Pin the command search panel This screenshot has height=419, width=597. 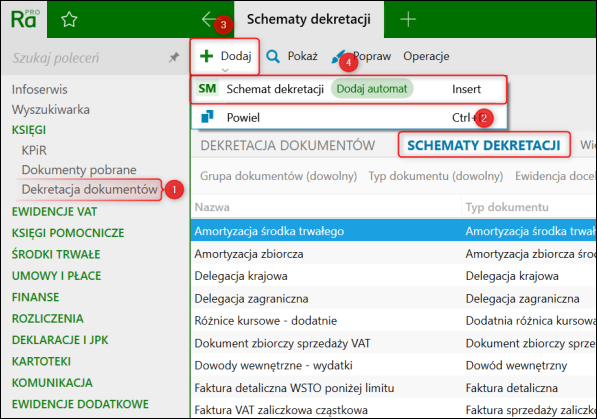coord(174,58)
